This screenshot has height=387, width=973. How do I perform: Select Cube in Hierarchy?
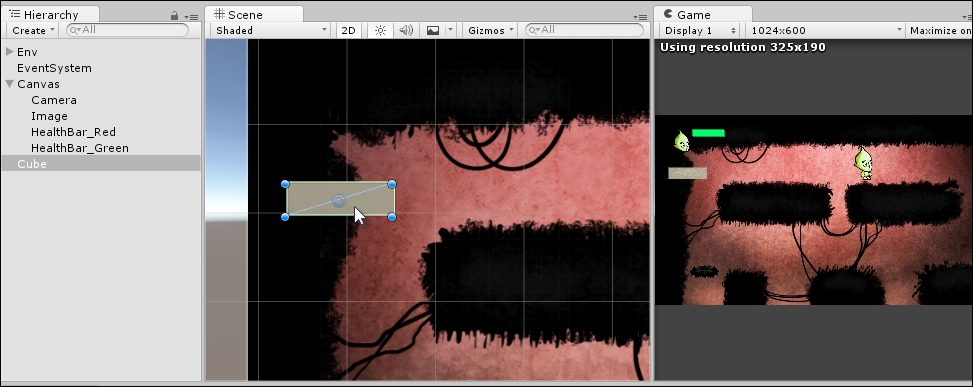(x=32, y=164)
